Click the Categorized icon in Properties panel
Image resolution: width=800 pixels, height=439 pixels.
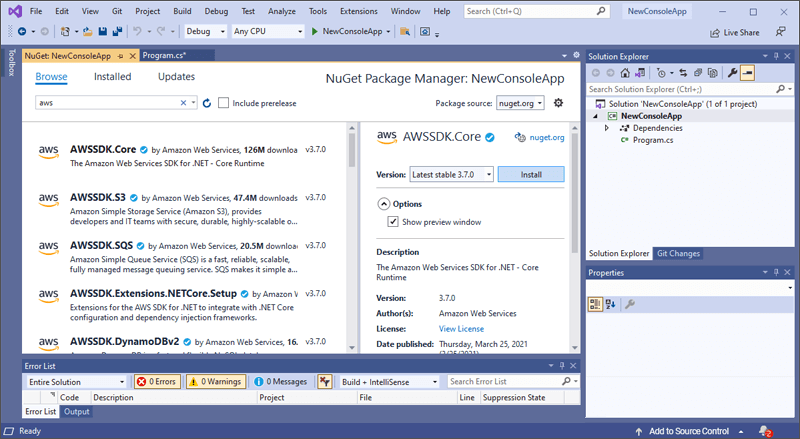595,305
